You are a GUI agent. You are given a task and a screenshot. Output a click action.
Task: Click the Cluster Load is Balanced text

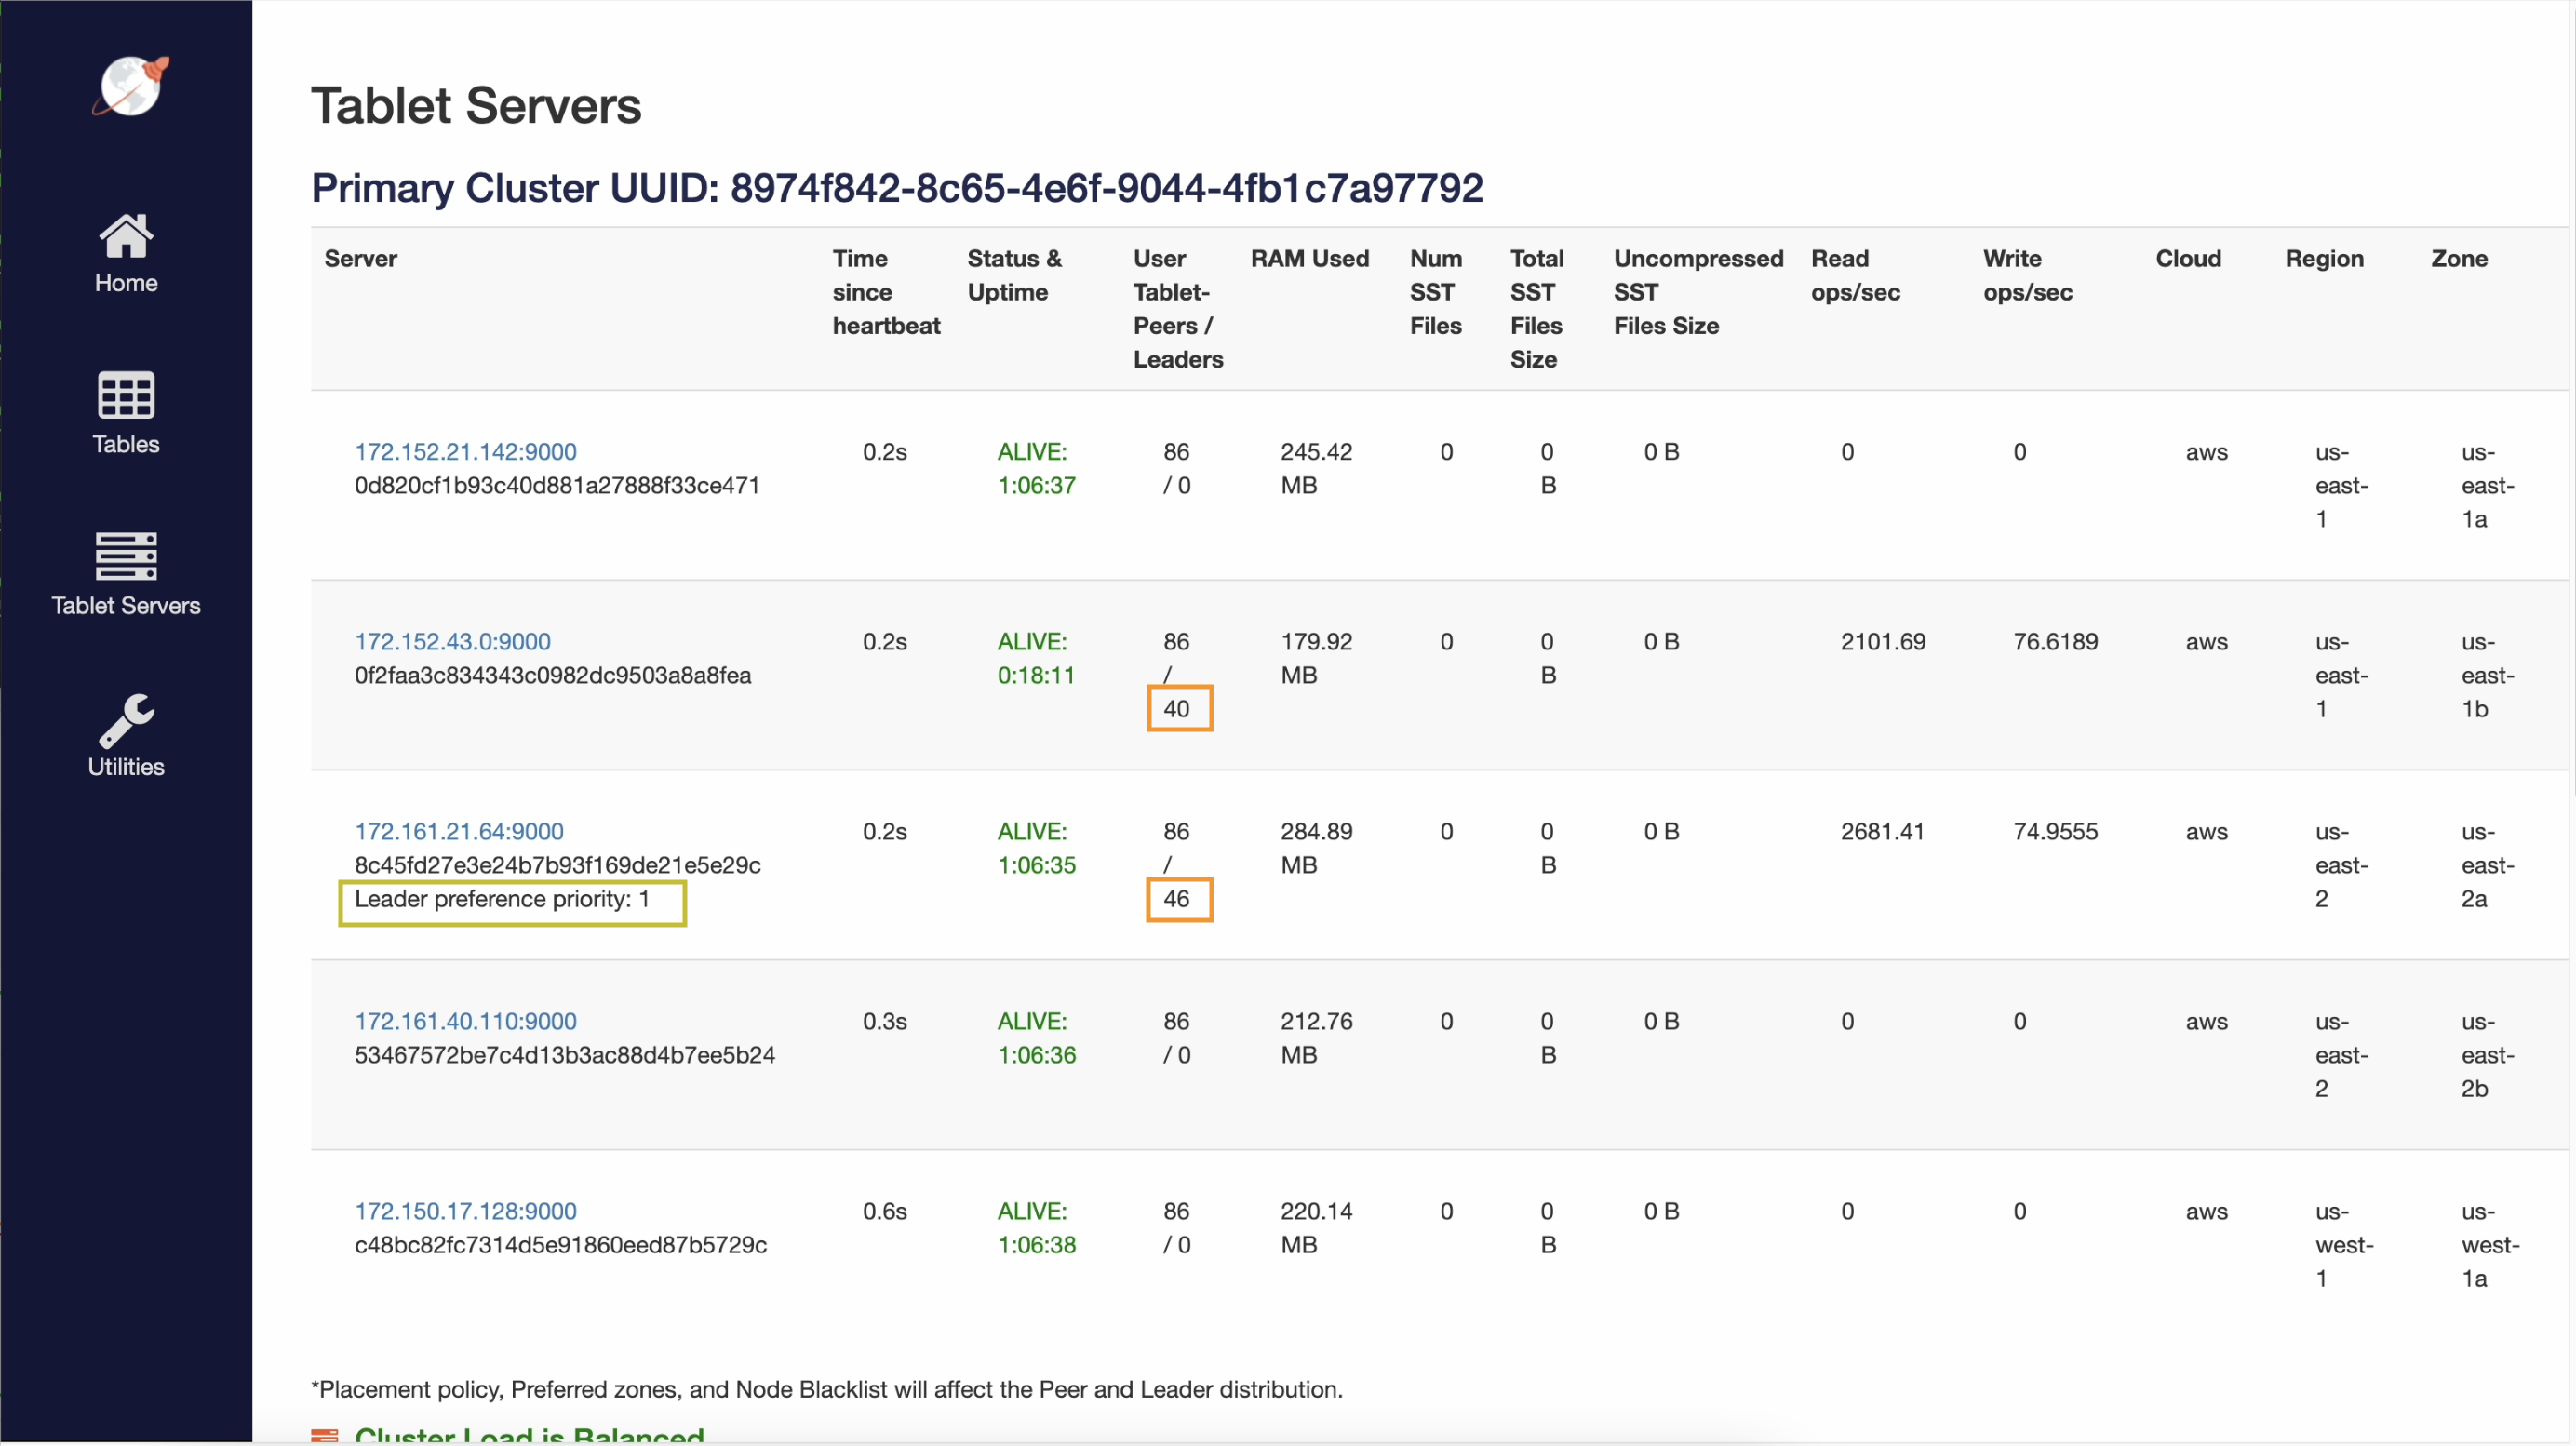[x=529, y=1435]
